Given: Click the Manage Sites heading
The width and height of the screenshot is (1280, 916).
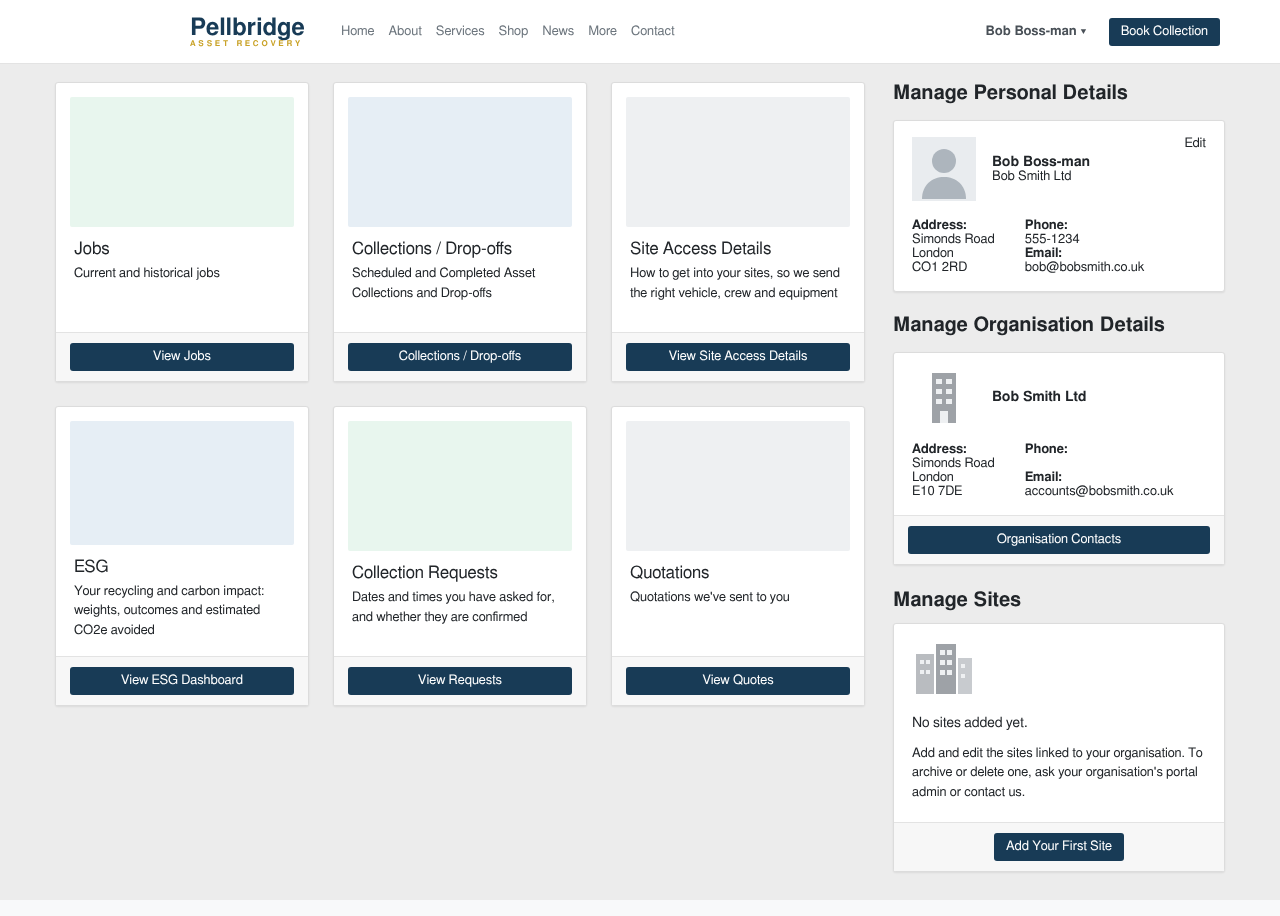Looking at the screenshot, I should [957, 600].
